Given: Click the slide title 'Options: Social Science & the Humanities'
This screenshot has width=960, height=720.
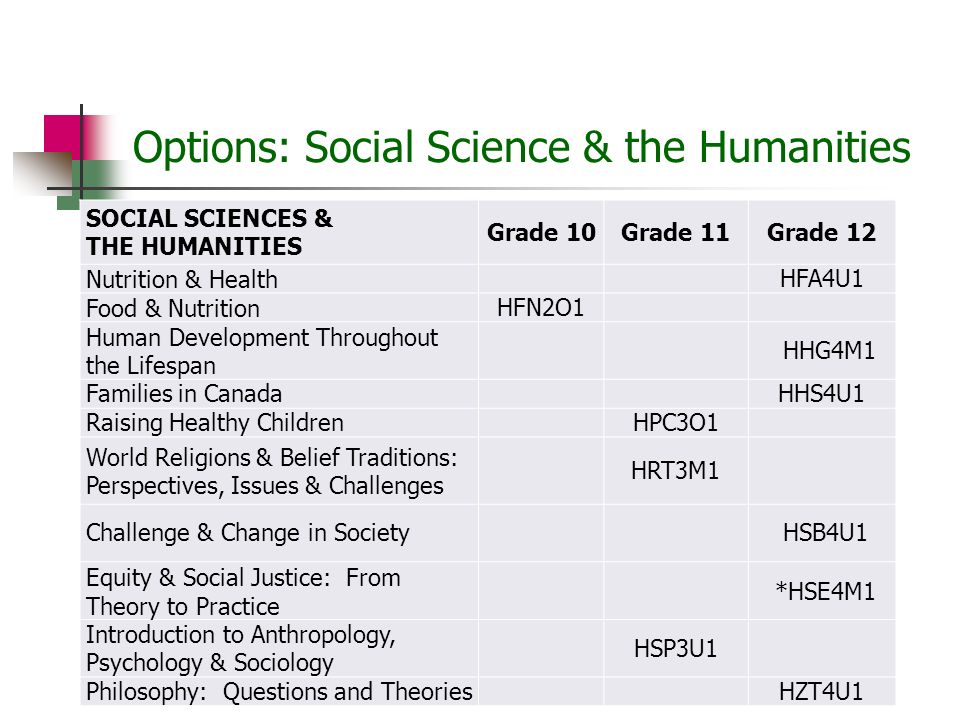Looking at the screenshot, I should coord(522,148).
